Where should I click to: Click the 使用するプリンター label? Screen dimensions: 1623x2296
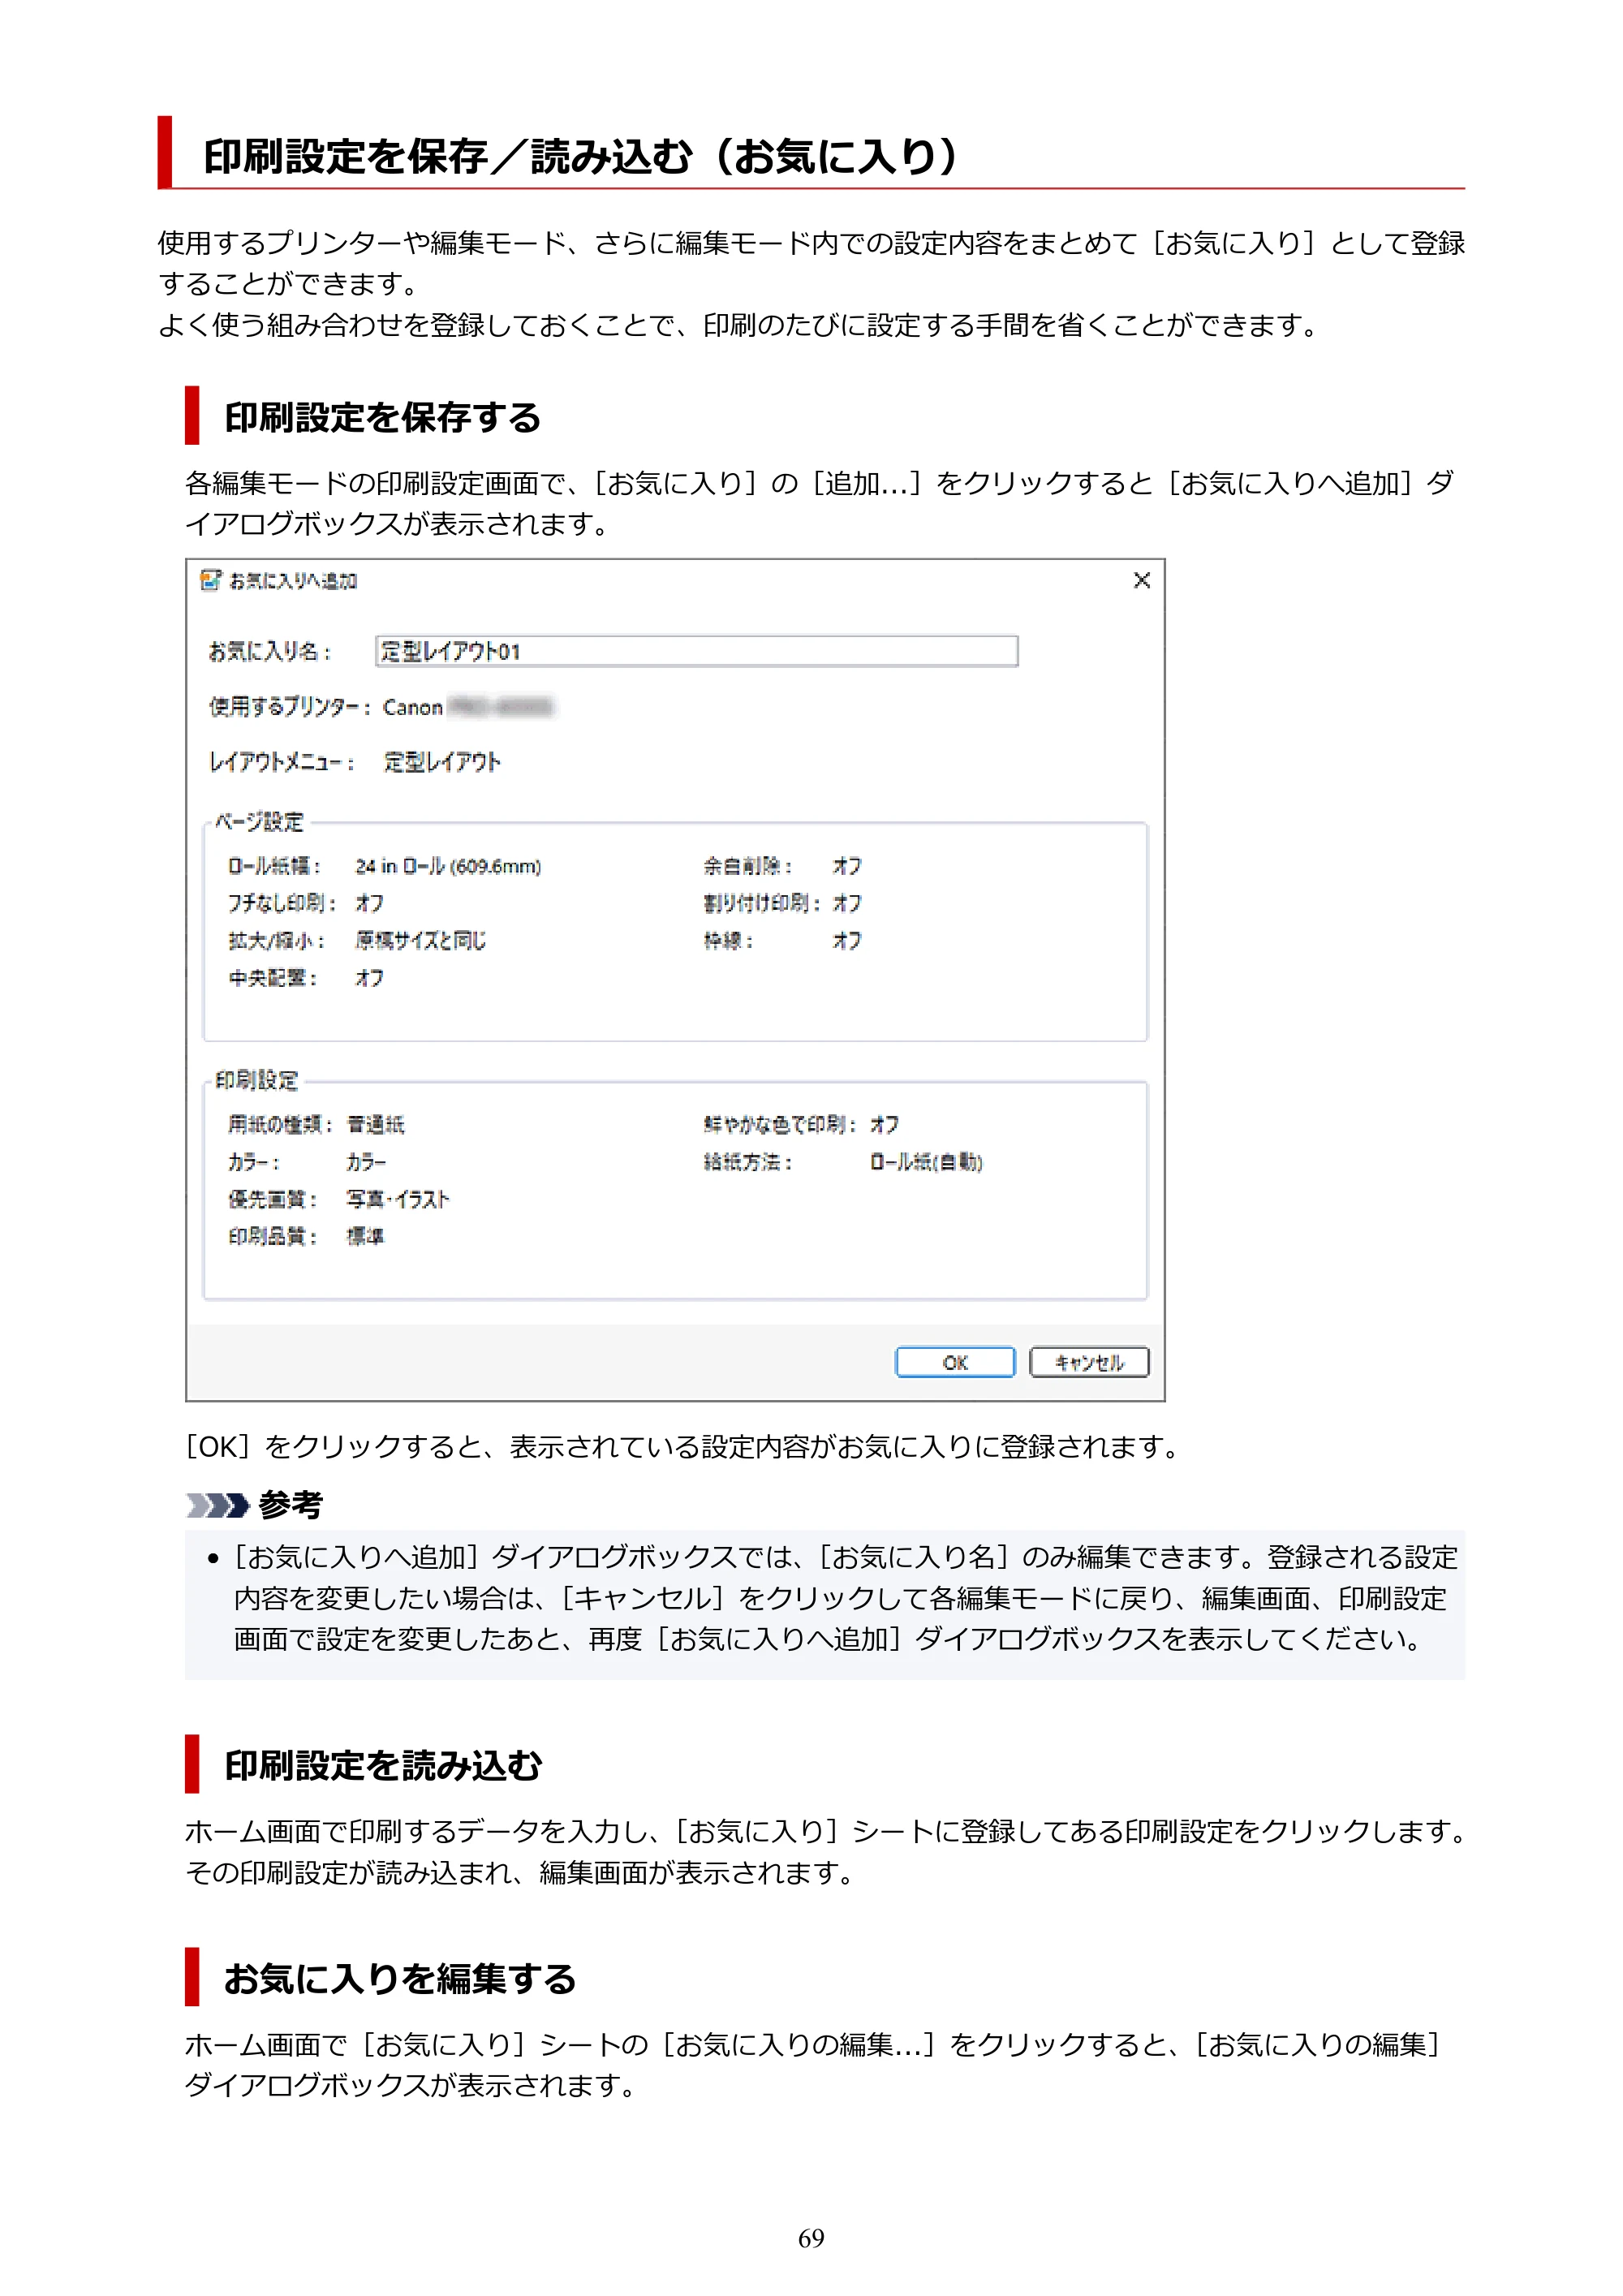point(289,707)
